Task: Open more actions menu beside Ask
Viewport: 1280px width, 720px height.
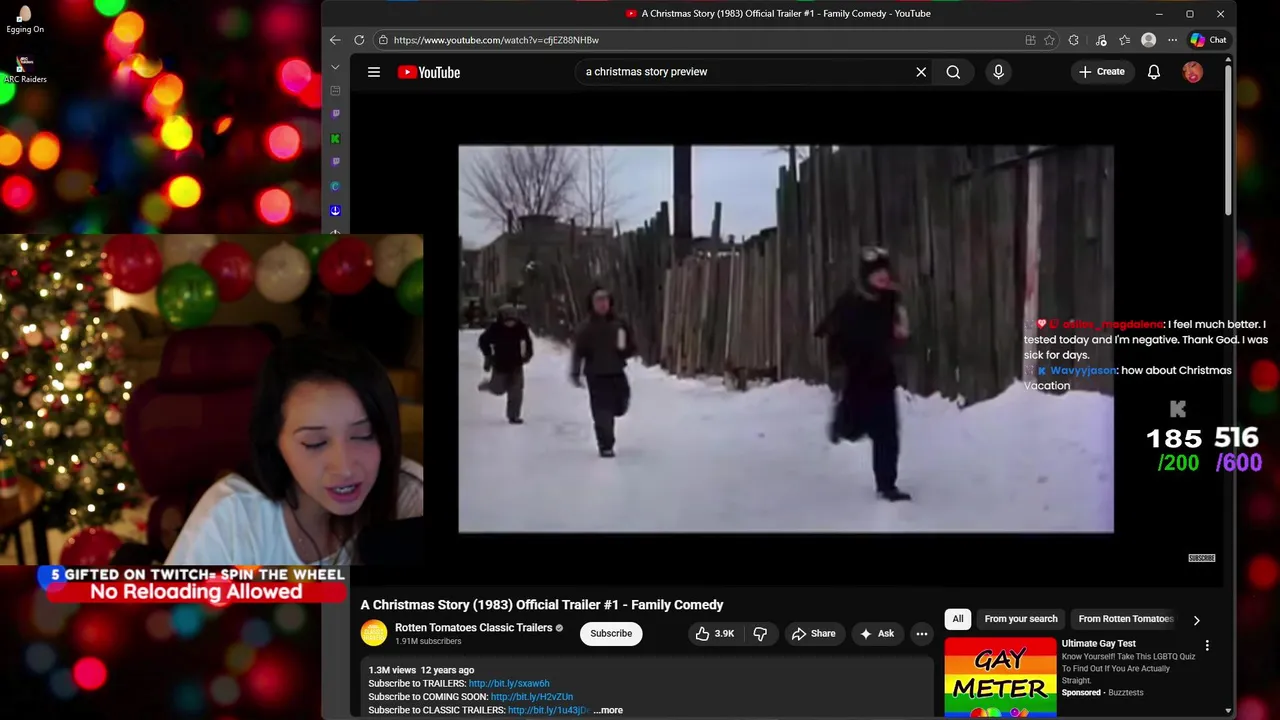Action: click(922, 633)
